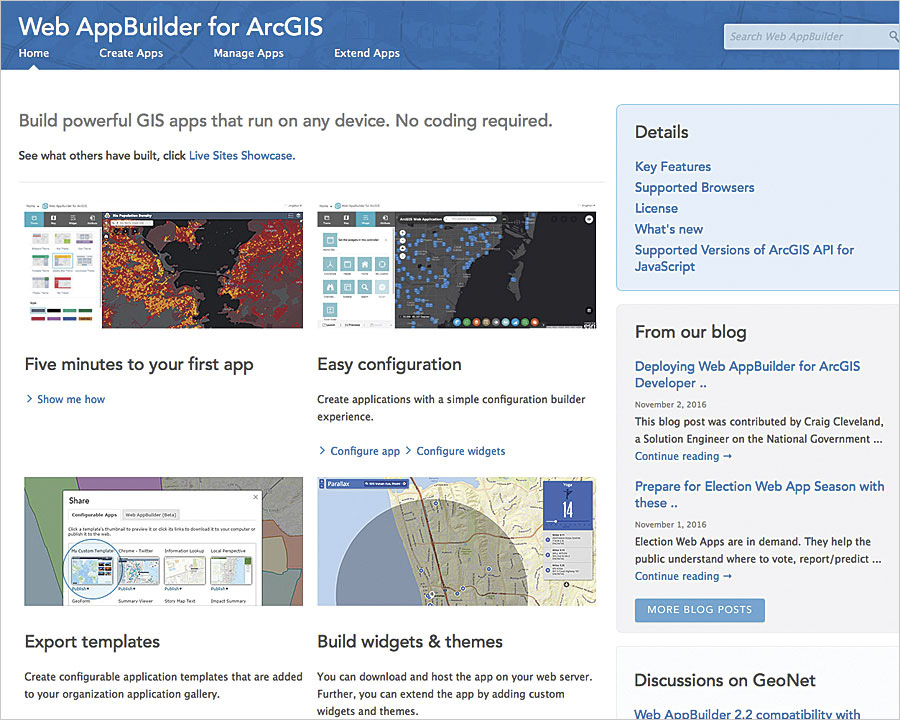Viewport: 900px width, 720px height.
Task: Open the Key Features details link
Action: pyautogui.click(x=673, y=167)
